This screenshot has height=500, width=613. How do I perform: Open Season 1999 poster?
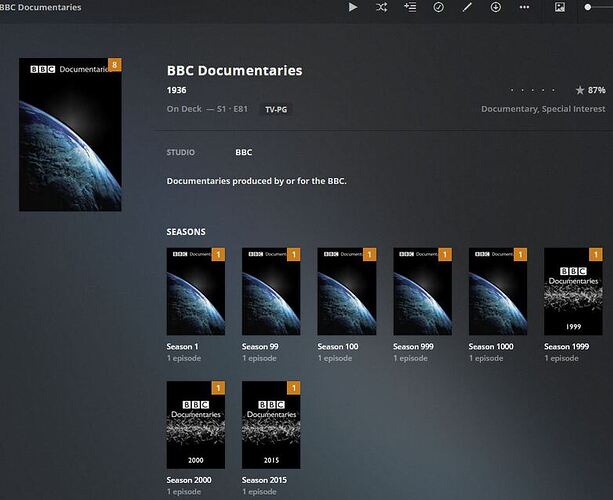tap(574, 291)
